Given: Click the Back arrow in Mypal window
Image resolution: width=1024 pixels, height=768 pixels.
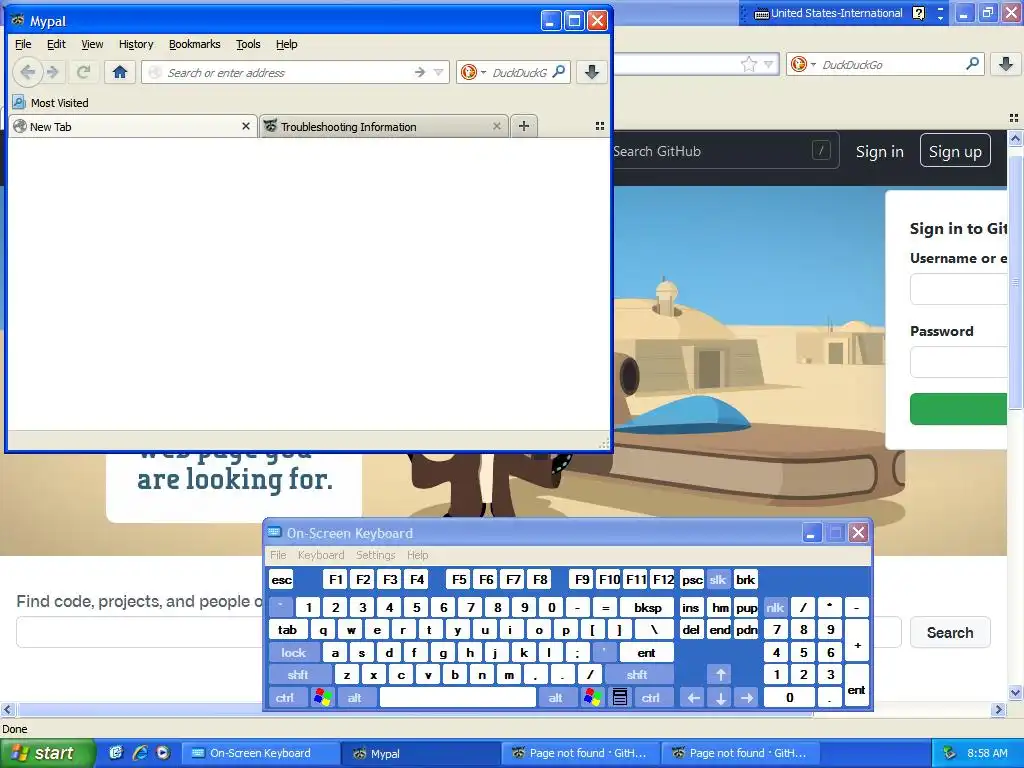Looking at the screenshot, I should click(x=27, y=72).
